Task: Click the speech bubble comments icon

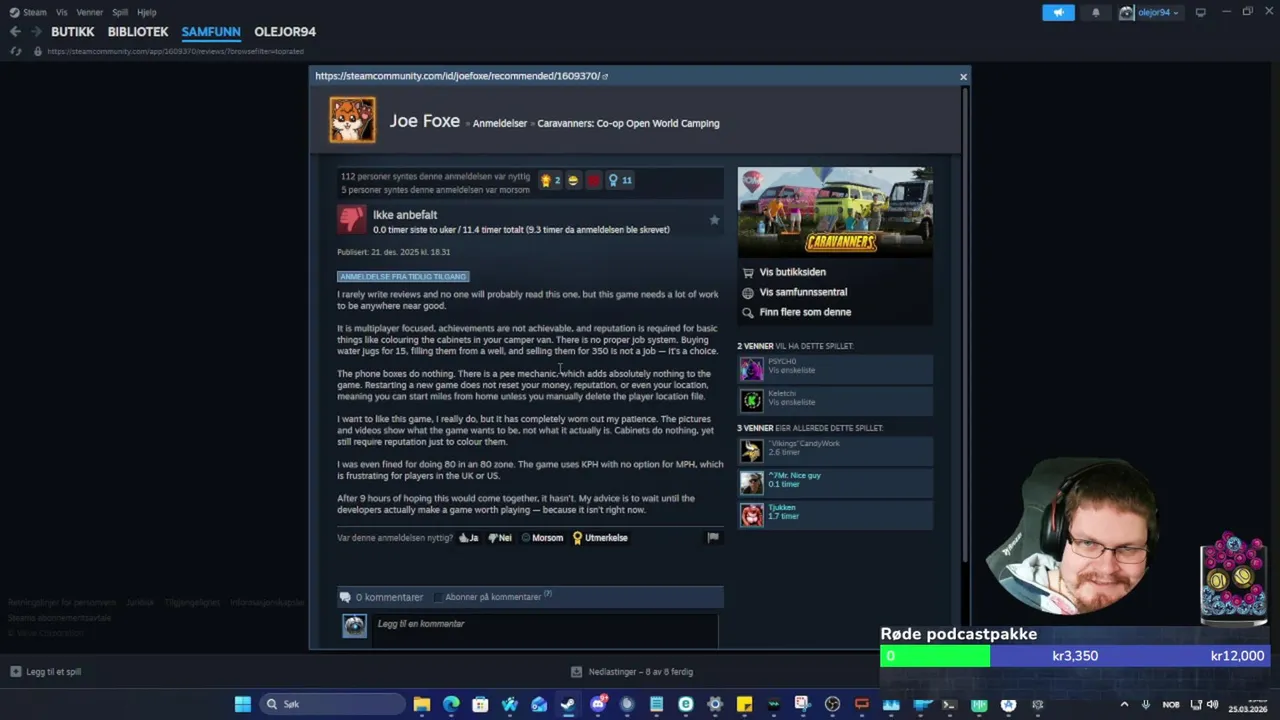Action: coord(346,597)
